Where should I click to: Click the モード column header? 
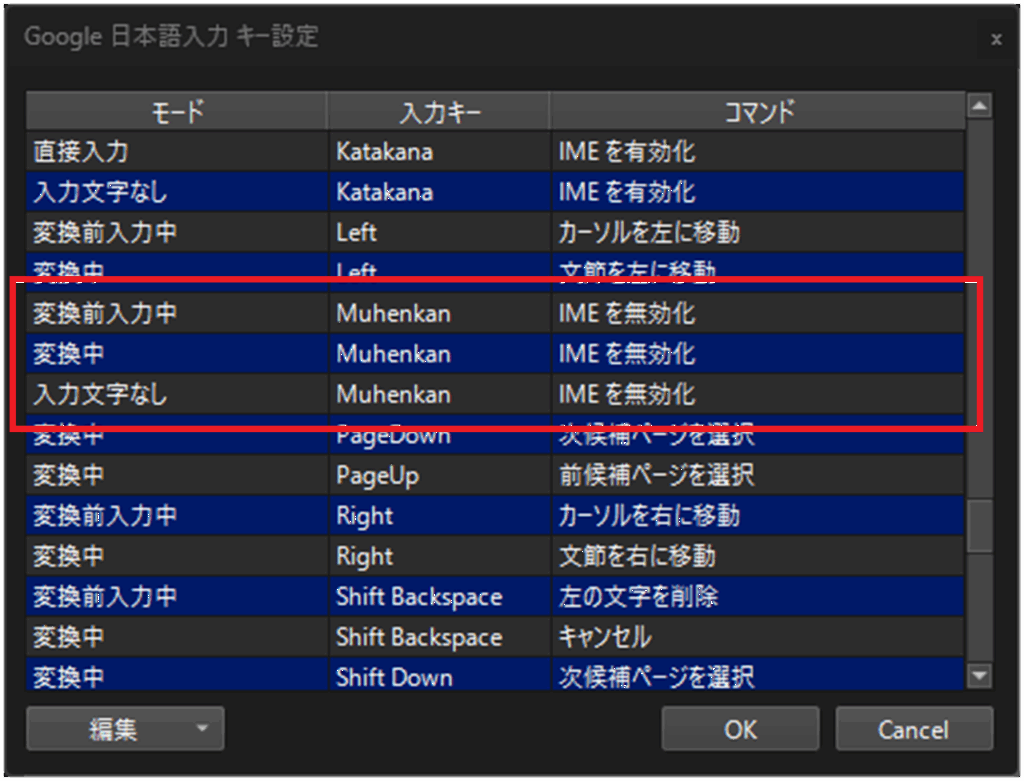pos(176,111)
